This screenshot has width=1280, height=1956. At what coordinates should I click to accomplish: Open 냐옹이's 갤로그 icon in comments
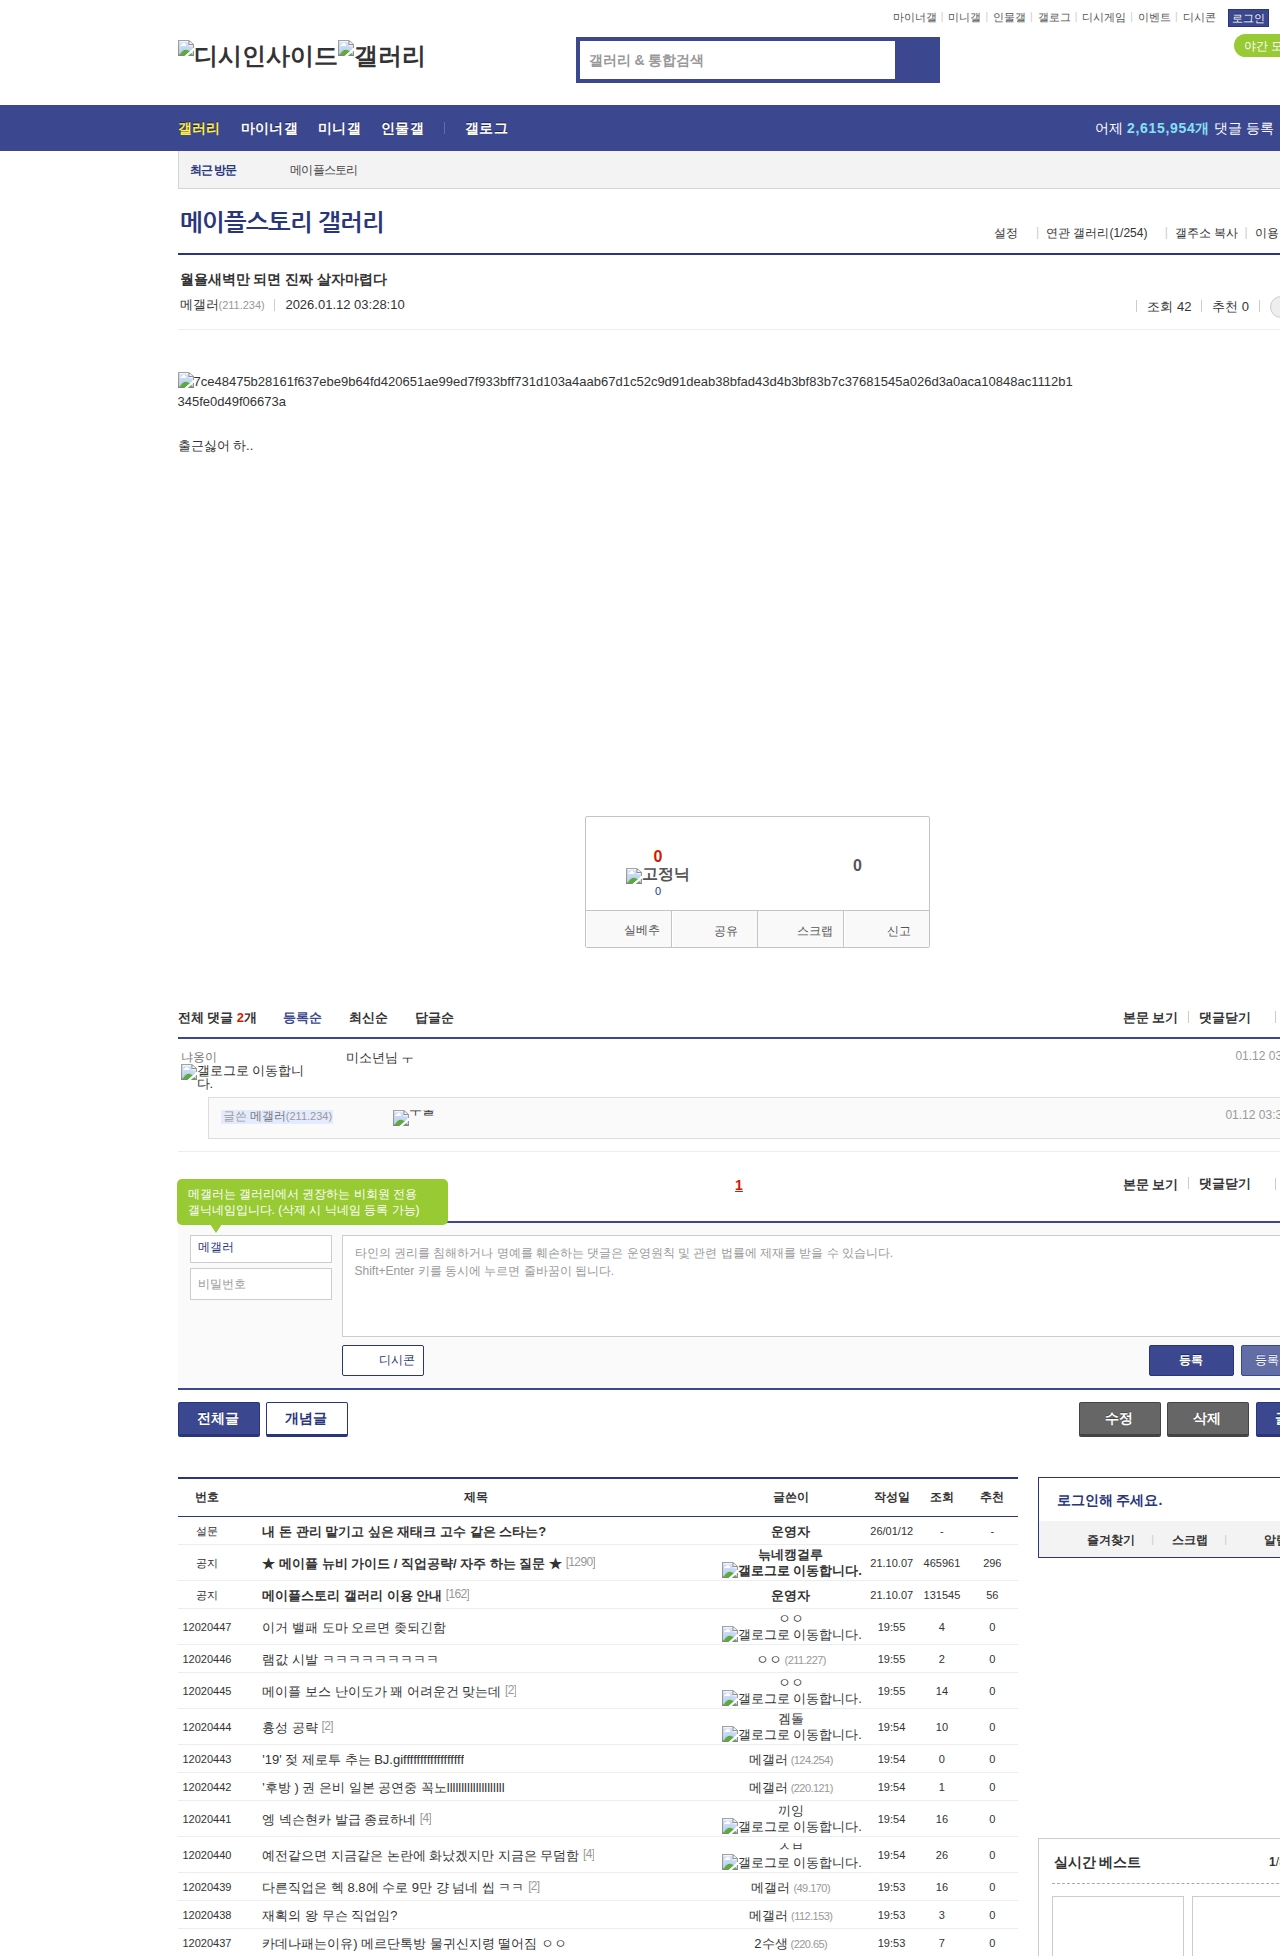pos(242,1076)
